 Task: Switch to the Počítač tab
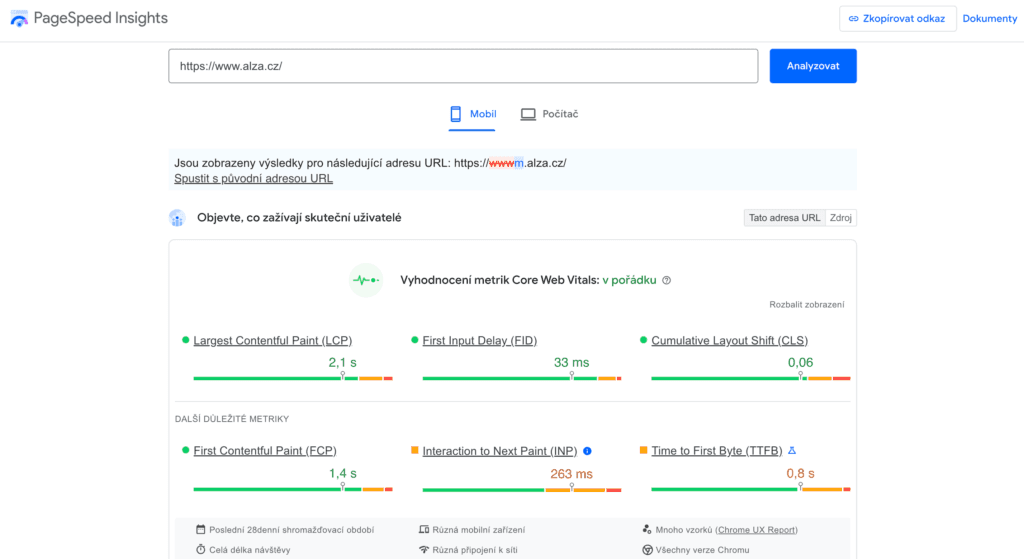coord(549,114)
